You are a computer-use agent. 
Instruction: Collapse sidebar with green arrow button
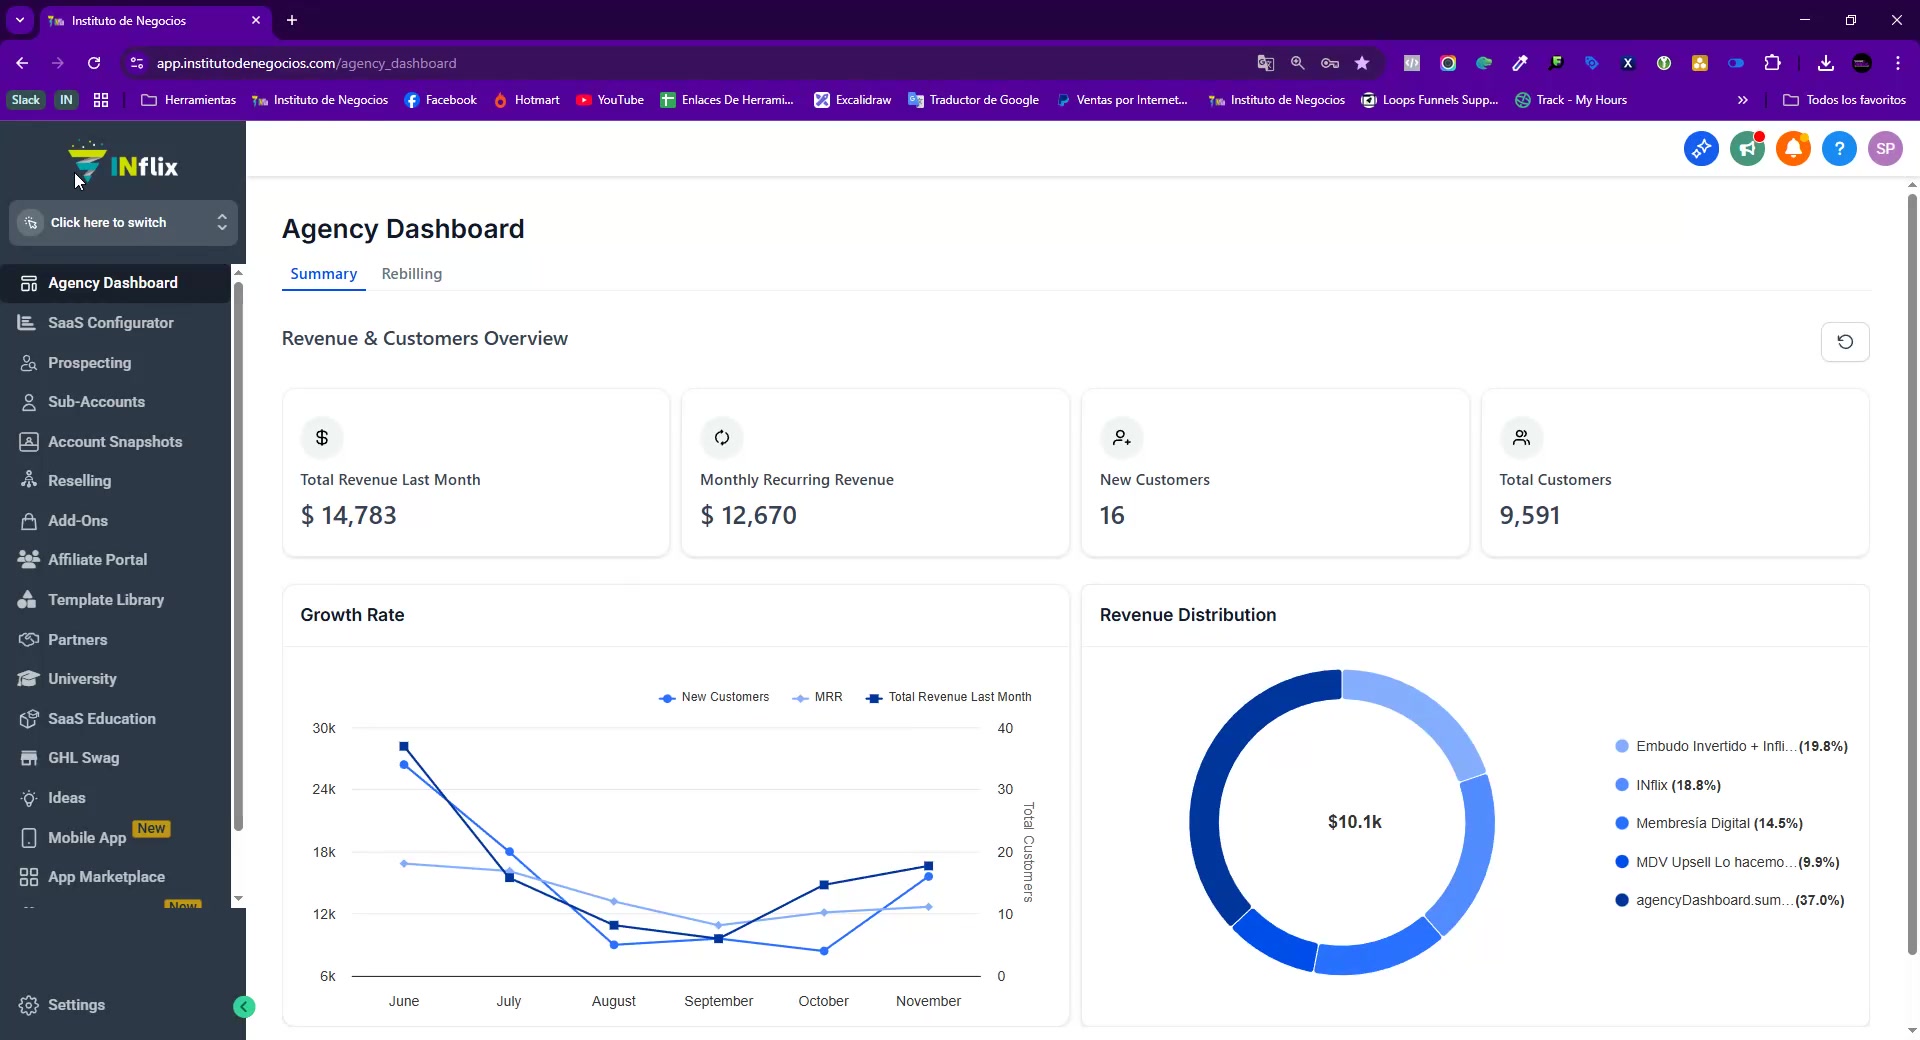tap(244, 1007)
